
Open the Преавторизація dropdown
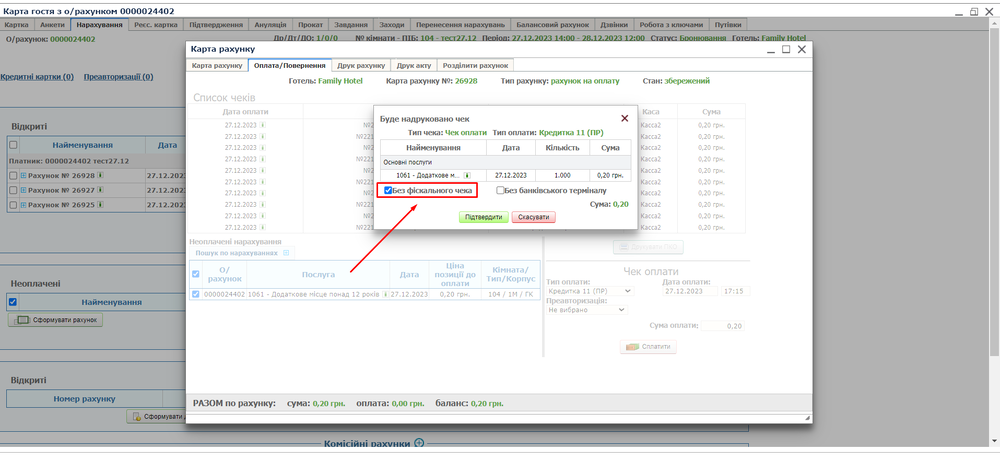coord(585,310)
